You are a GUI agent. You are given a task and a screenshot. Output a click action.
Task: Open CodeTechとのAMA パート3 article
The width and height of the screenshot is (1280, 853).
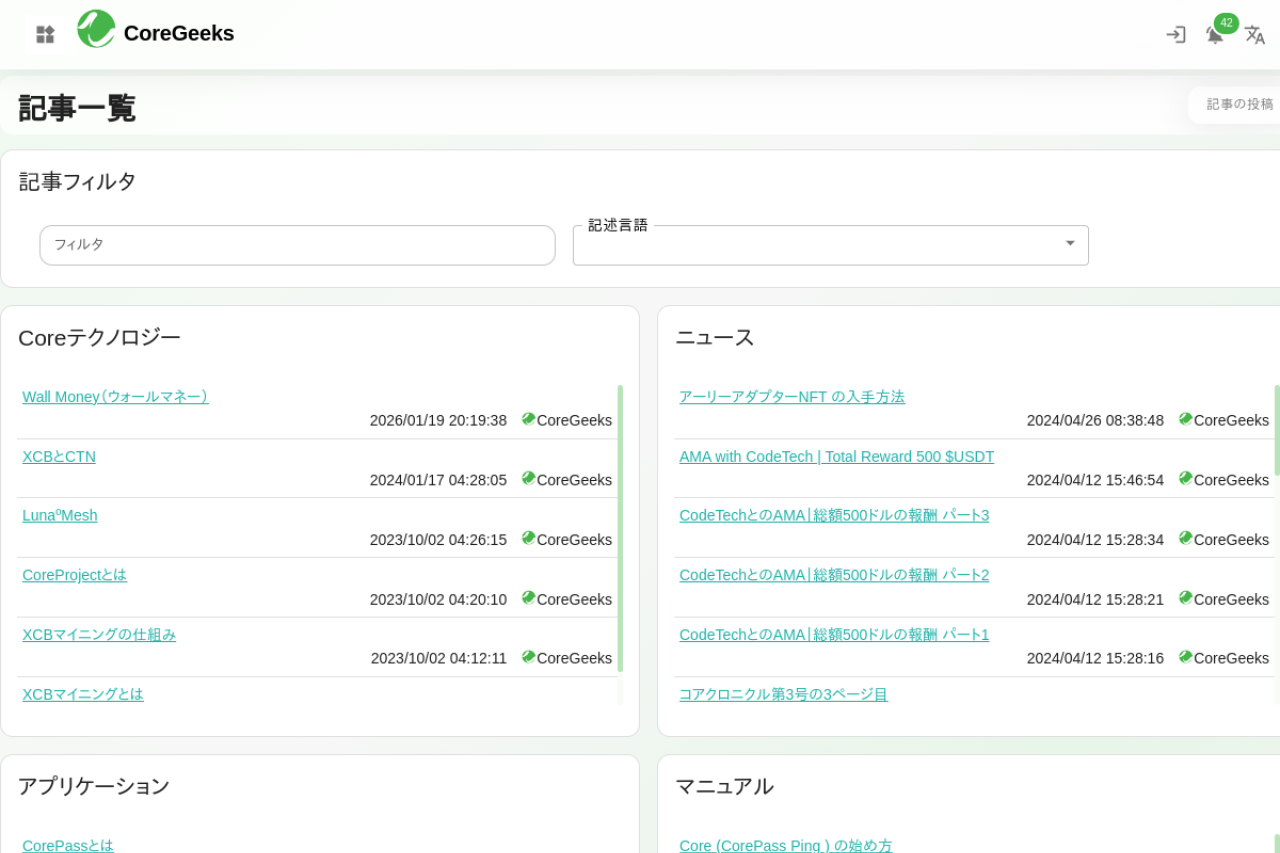[834, 516]
